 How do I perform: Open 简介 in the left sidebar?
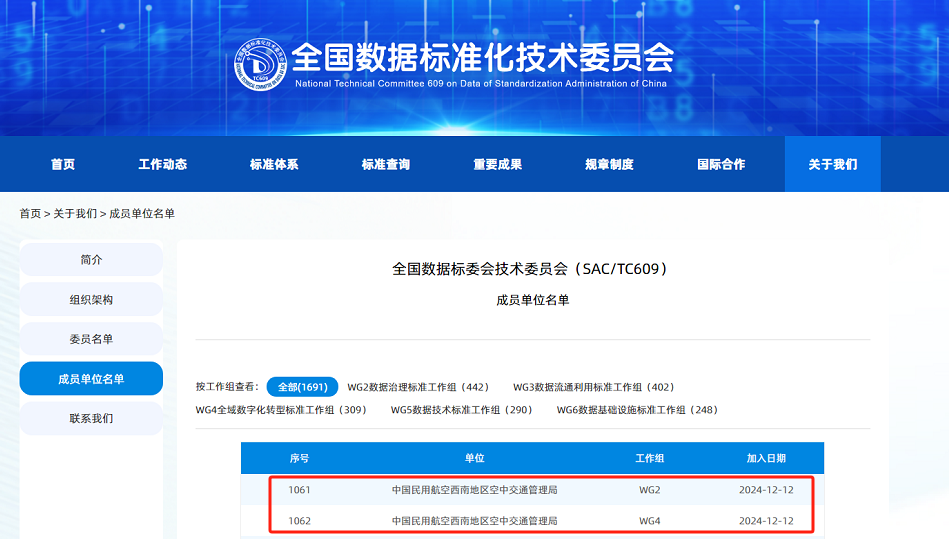(x=91, y=260)
